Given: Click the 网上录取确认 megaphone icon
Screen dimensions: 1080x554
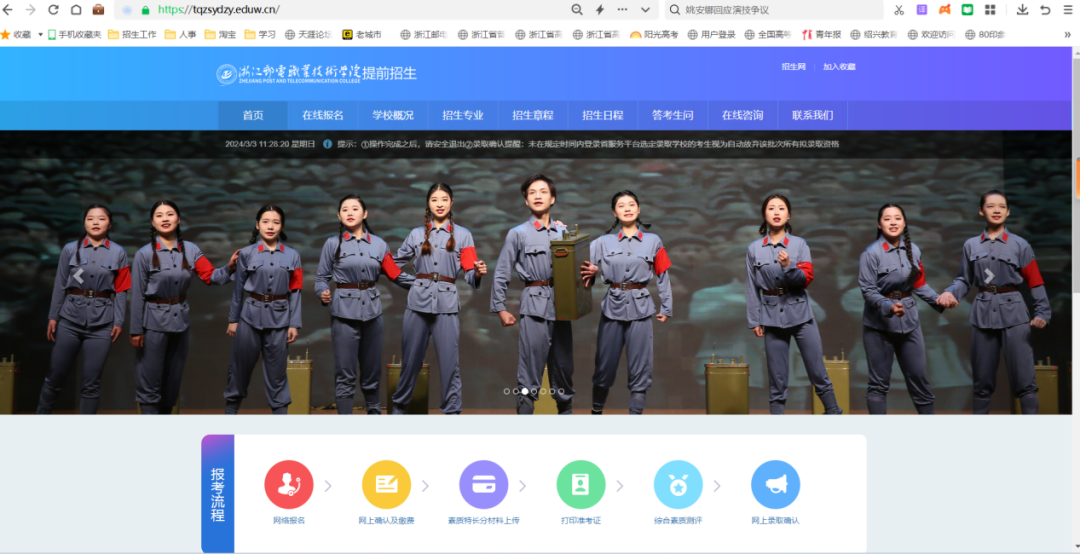Looking at the screenshot, I should click(x=775, y=485).
